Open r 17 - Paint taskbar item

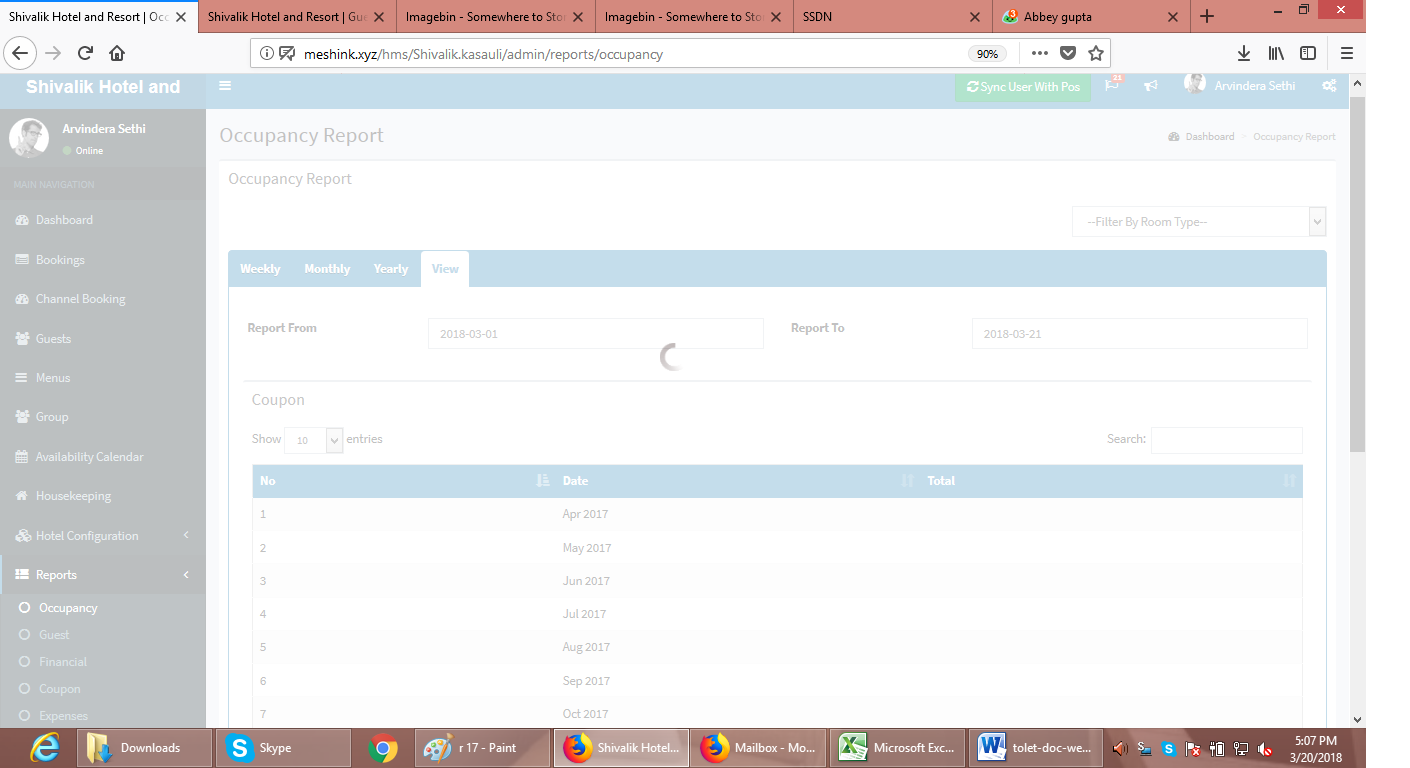coord(484,747)
